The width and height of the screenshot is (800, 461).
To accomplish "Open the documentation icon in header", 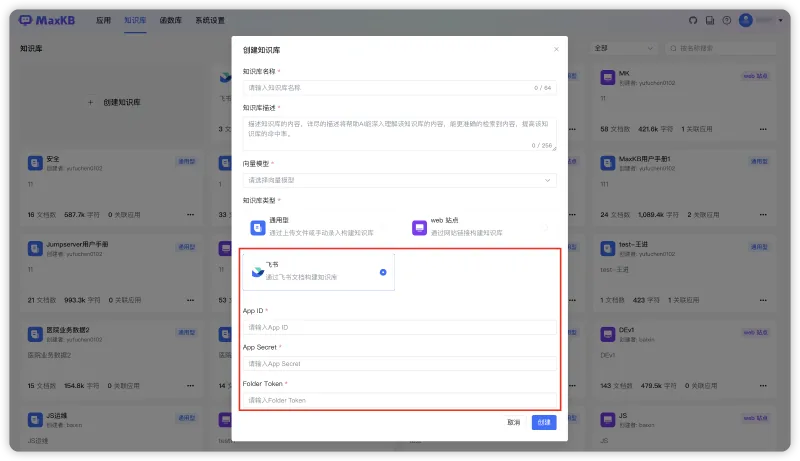I will tap(710, 20).
